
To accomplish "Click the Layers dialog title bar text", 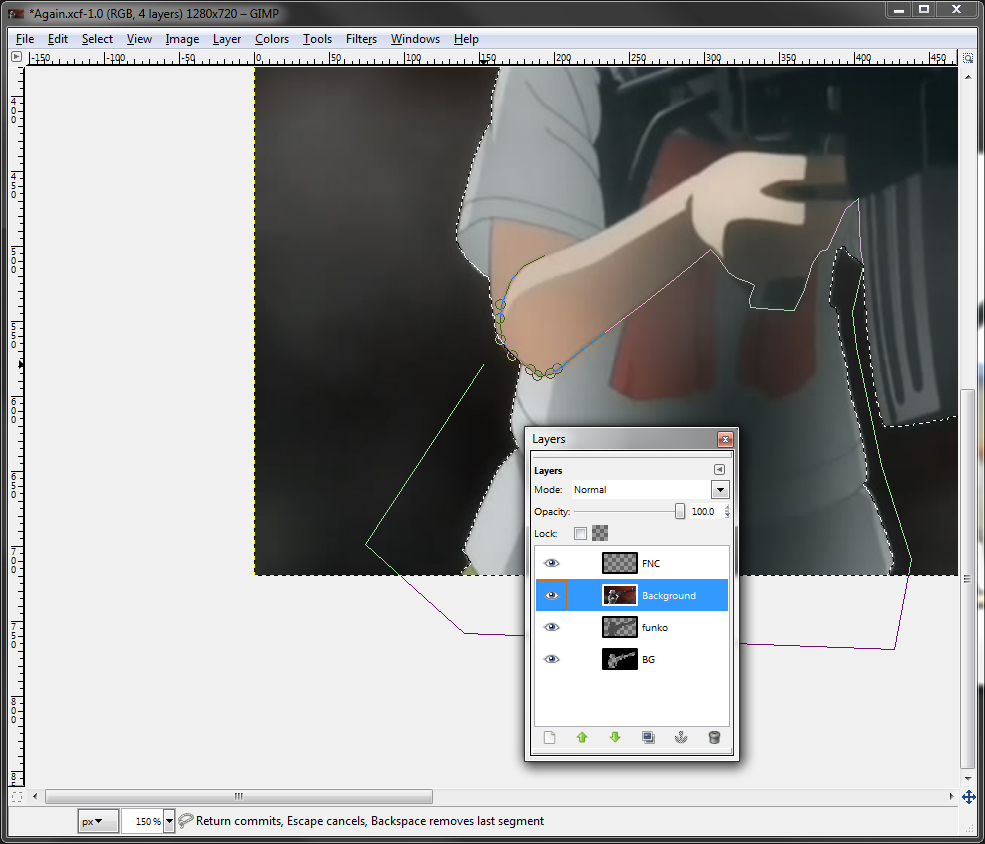I will 548,439.
